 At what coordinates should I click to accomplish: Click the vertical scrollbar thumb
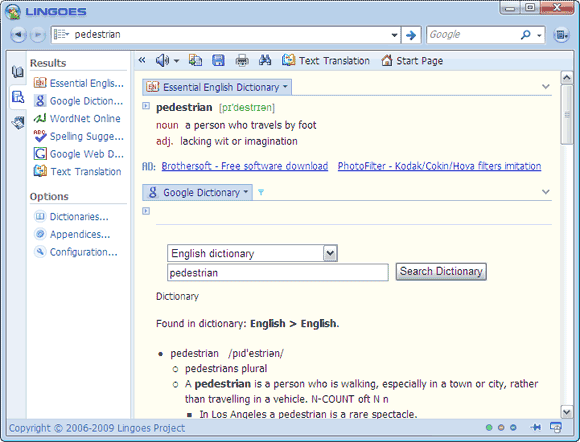pyautogui.click(x=567, y=115)
